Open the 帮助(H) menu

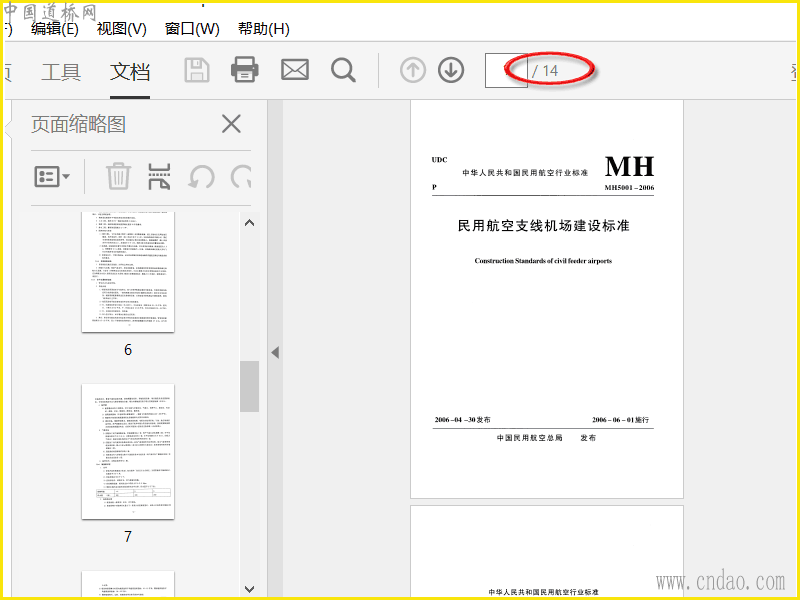(x=263, y=29)
